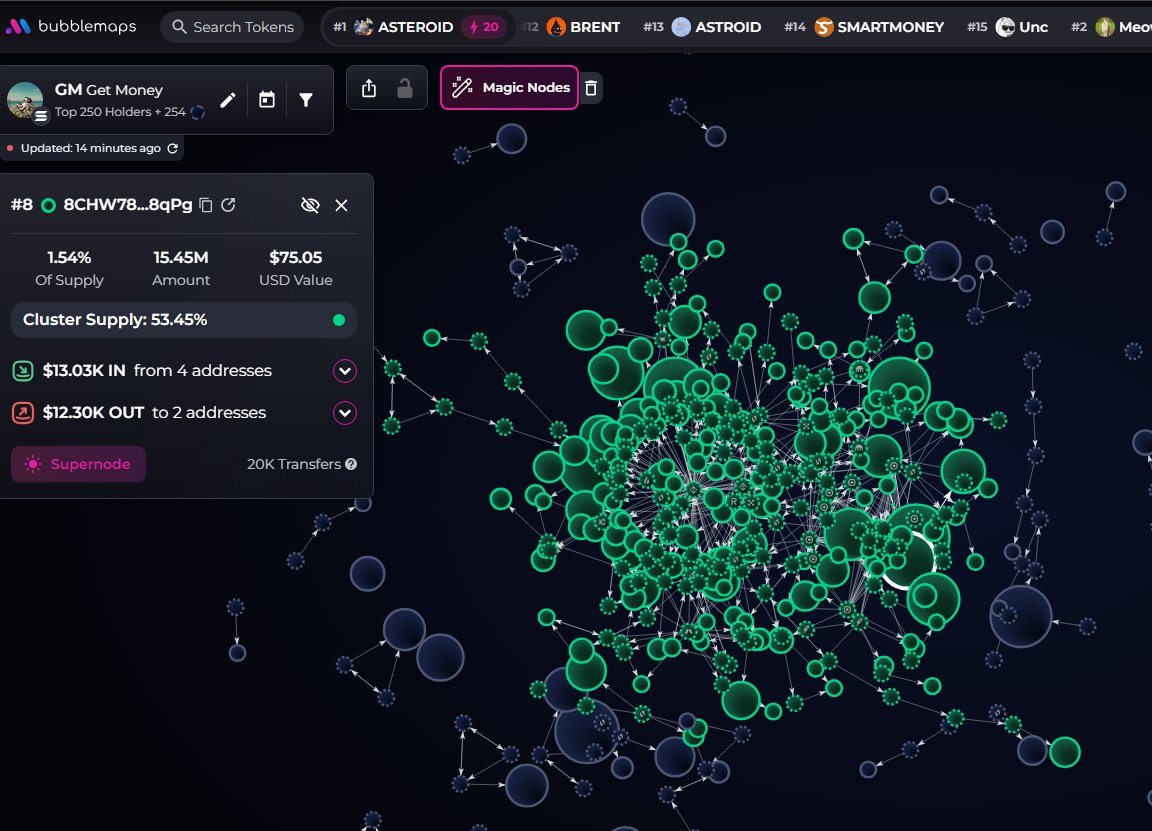Open the GM token avatar menu

point(25,100)
